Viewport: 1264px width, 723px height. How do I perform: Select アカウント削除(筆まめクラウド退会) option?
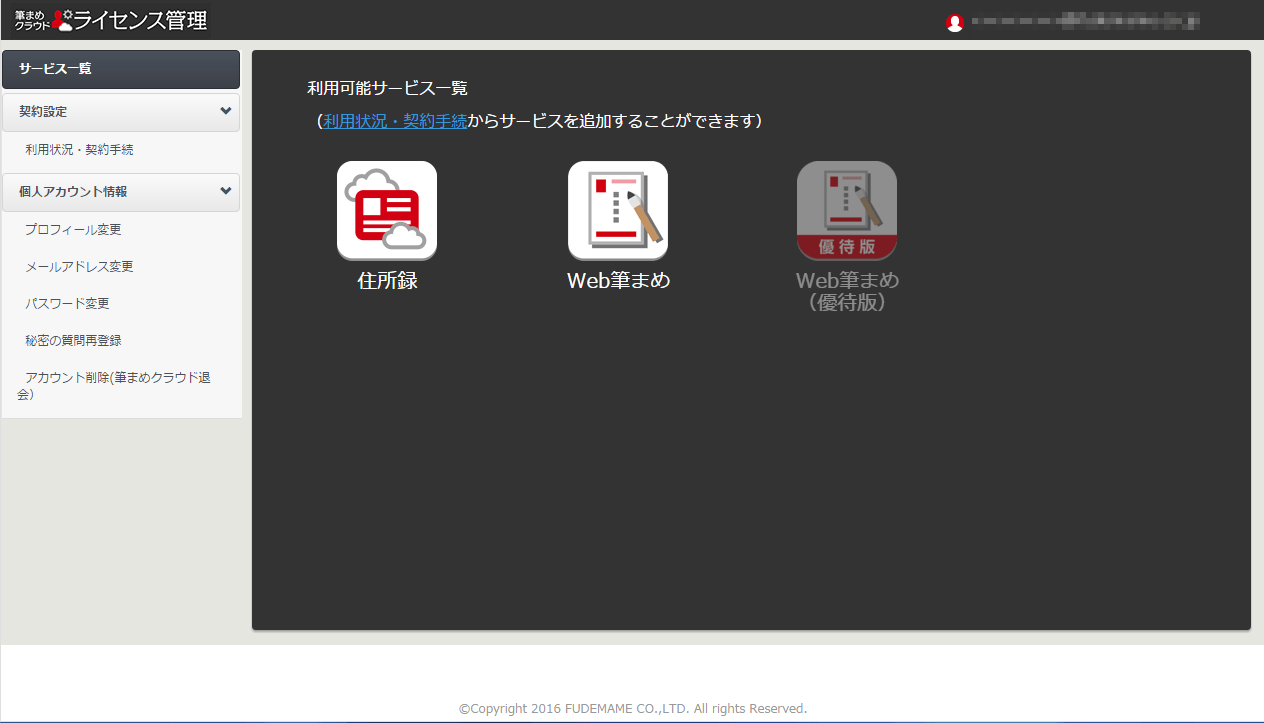click(x=114, y=386)
